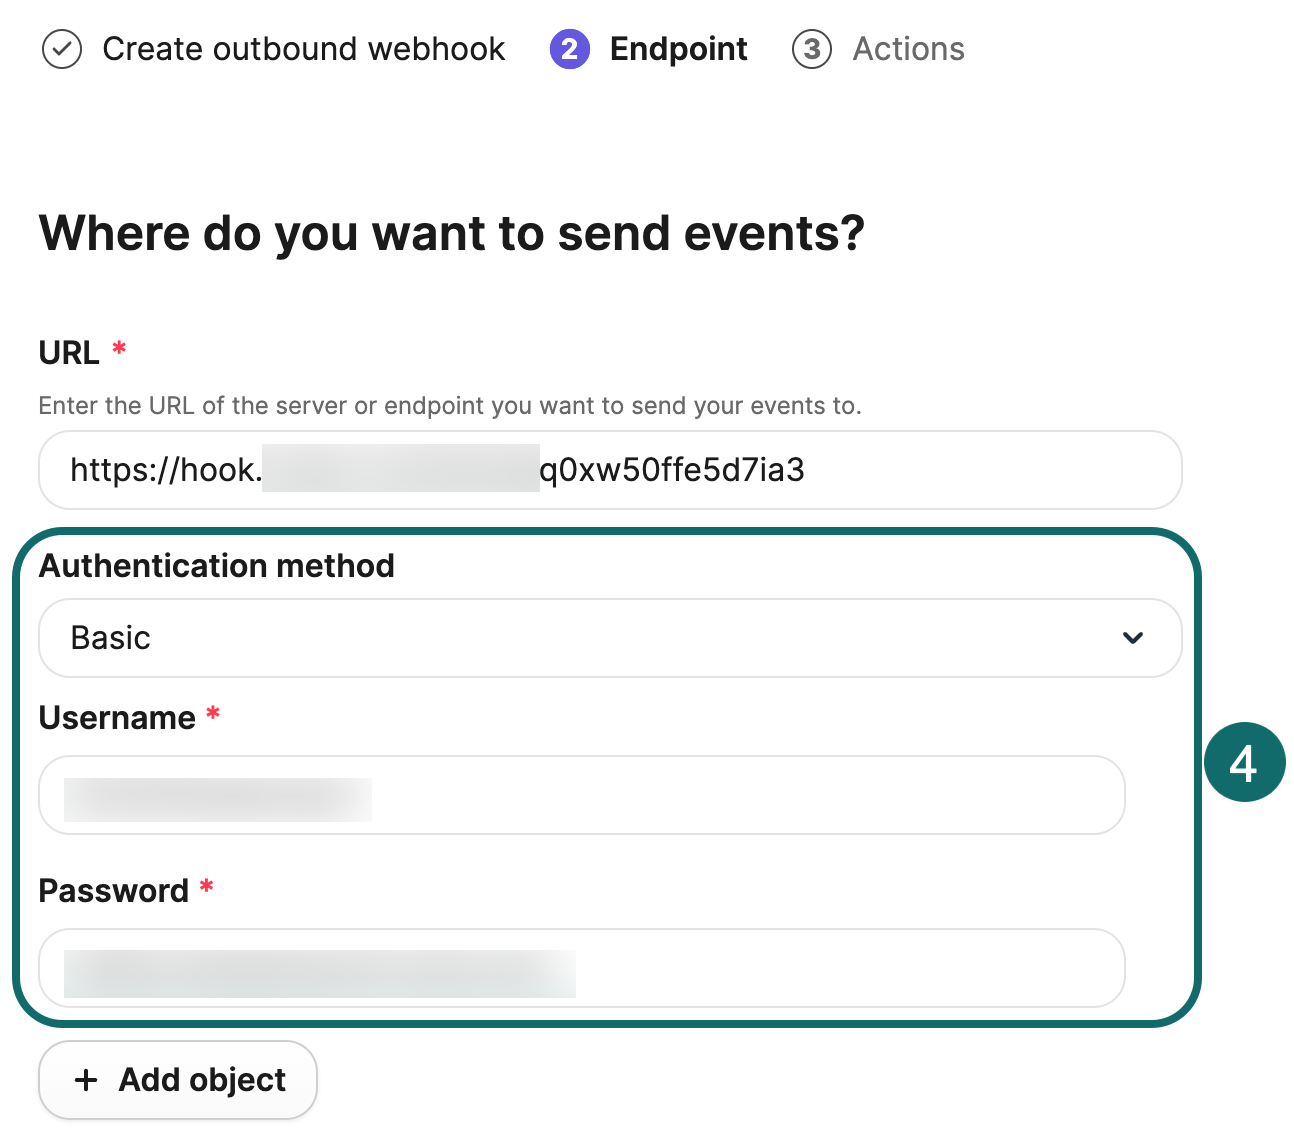Select the numbered badge for step 2 Endpoint
The height and width of the screenshot is (1136, 1294).
pos(569,49)
